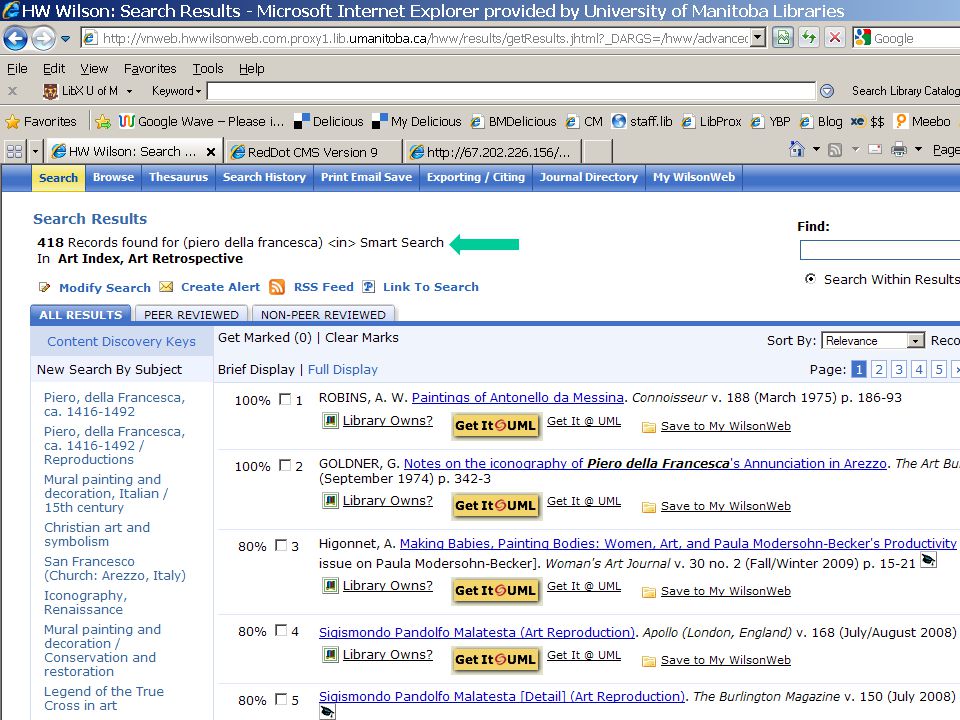Mark record 2 checkbox
The height and width of the screenshot is (720, 960).
285,465
